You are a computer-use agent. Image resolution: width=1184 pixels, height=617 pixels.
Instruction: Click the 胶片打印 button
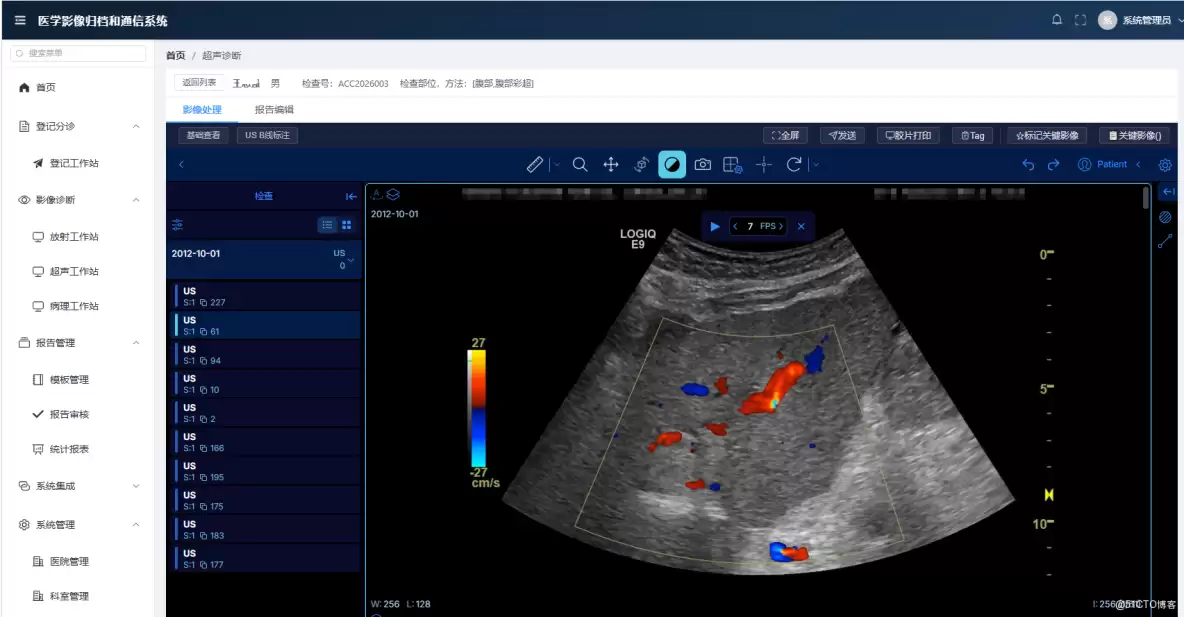click(908, 135)
